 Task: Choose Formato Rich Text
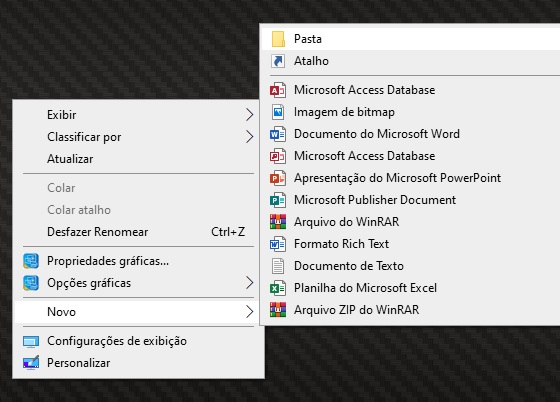[411, 244]
